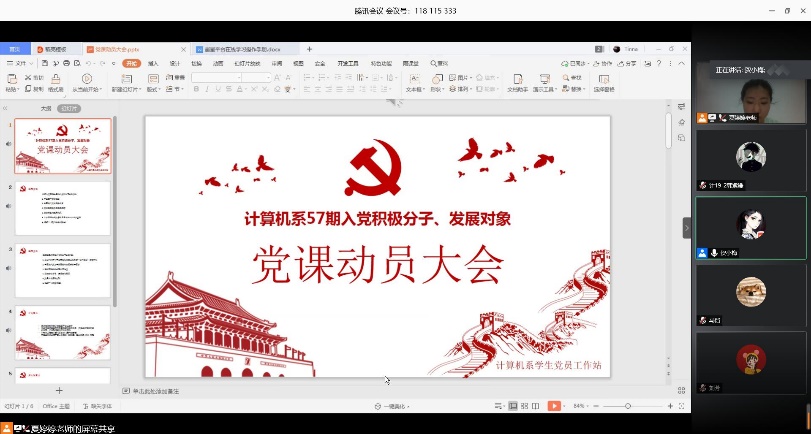Click the New Slide icon
The height and width of the screenshot is (434, 811).
click(127, 79)
